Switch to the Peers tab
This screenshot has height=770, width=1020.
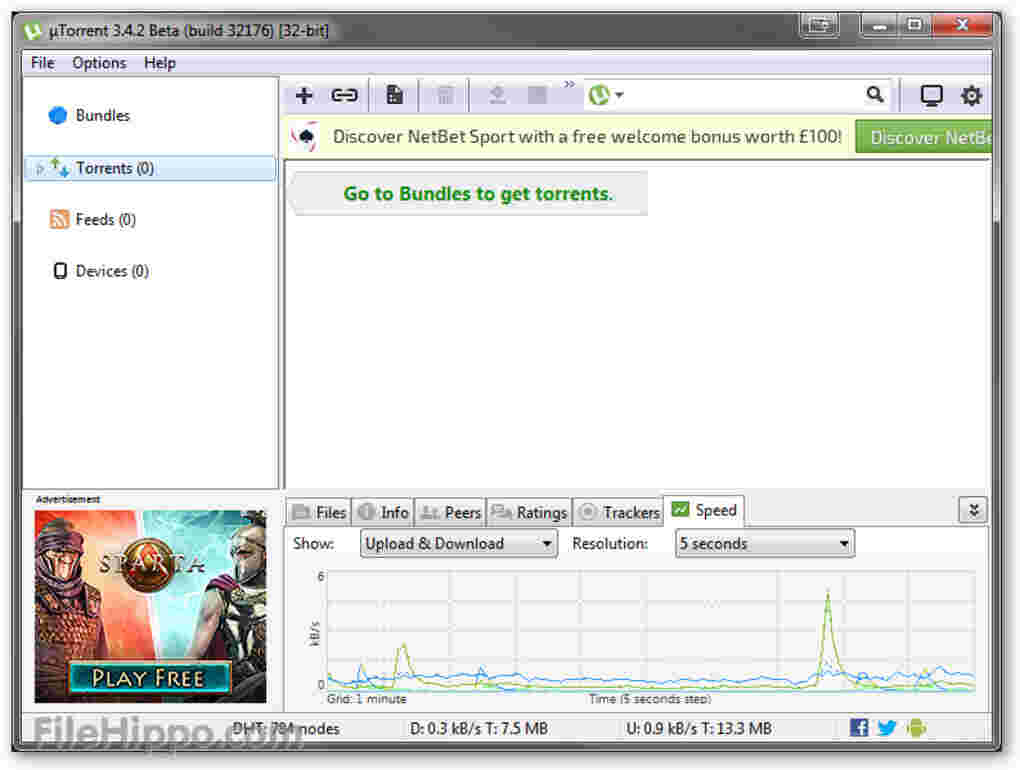point(451,512)
